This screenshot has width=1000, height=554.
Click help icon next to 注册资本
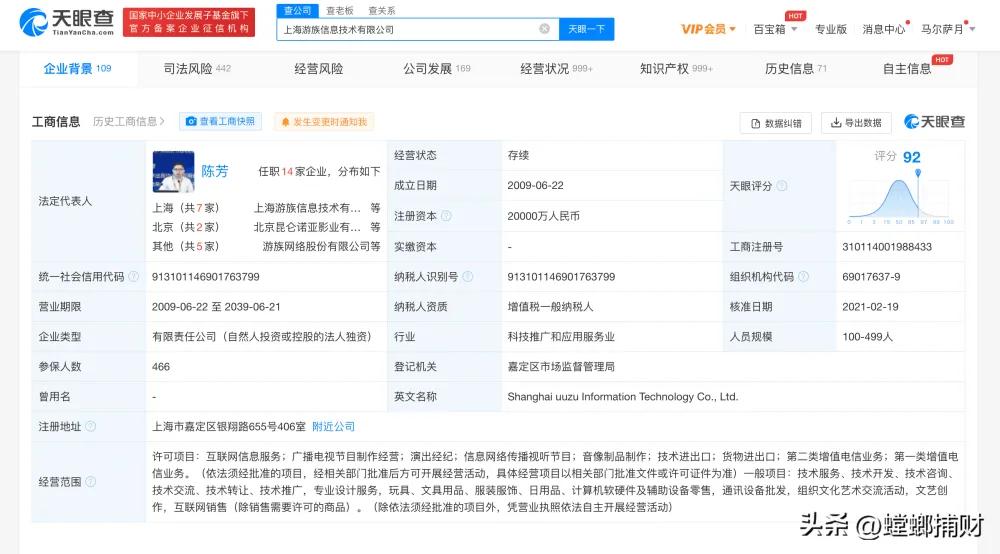[446, 216]
